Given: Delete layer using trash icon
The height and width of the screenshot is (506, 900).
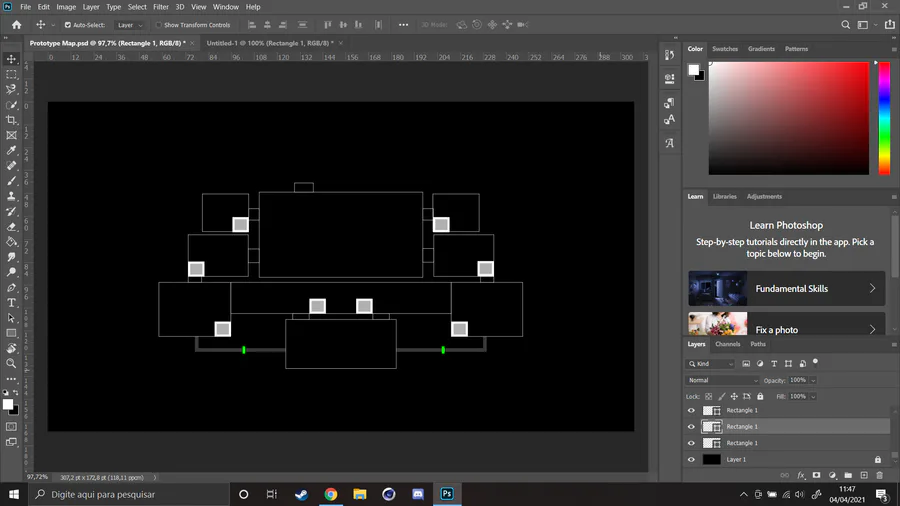Looking at the screenshot, I should tap(879, 475).
